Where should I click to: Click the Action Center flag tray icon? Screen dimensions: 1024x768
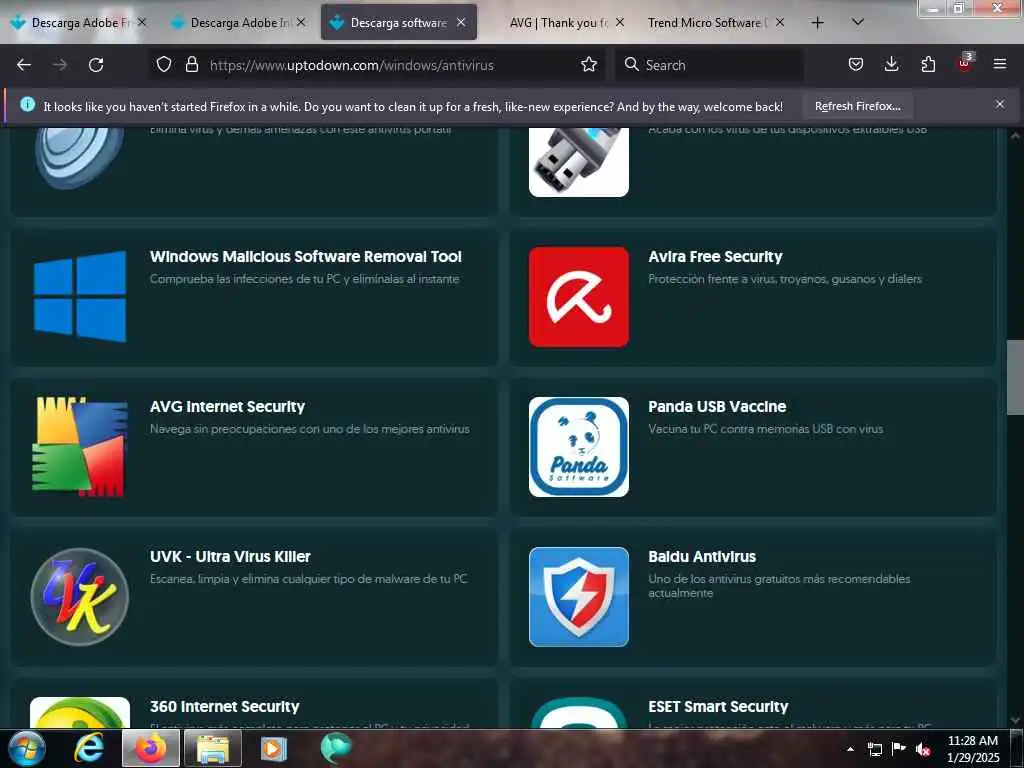tap(899, 749)
